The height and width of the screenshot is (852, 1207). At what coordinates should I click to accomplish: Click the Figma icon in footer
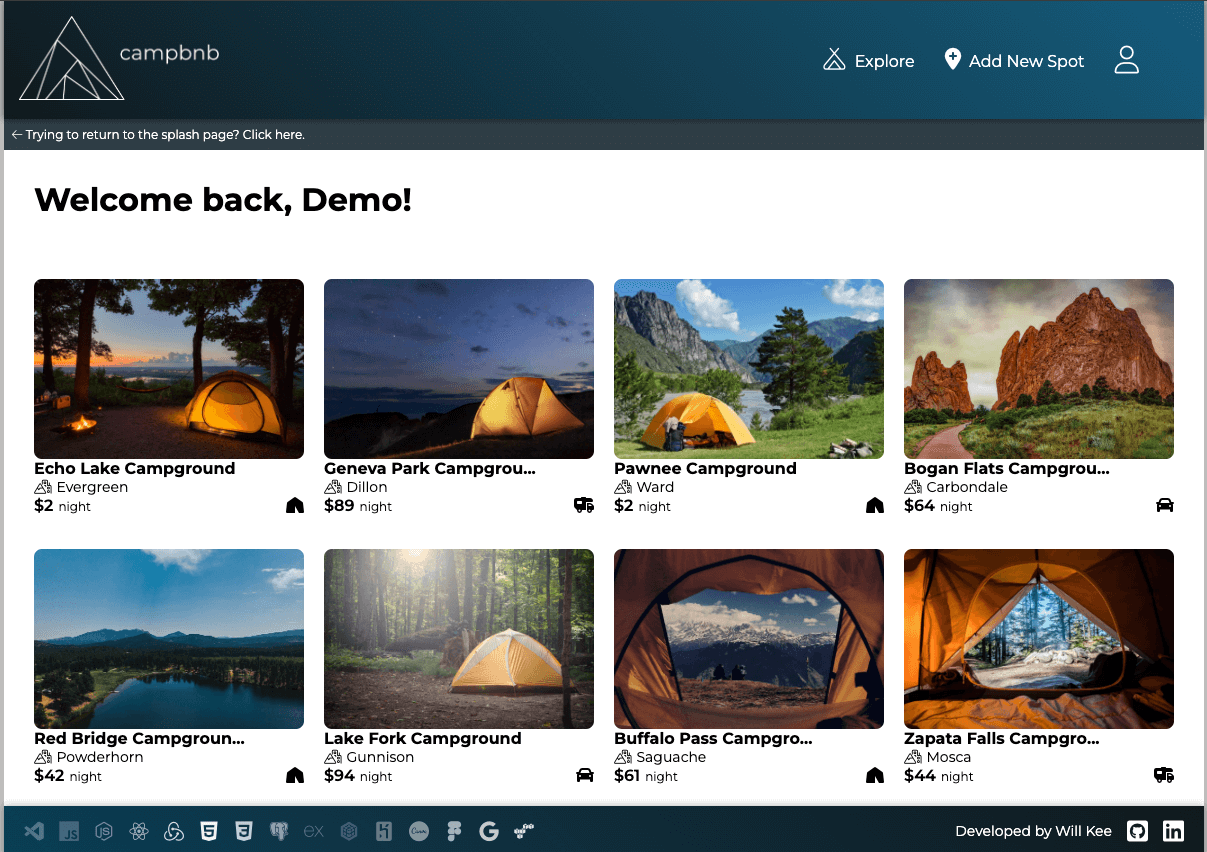pos(454,831)
